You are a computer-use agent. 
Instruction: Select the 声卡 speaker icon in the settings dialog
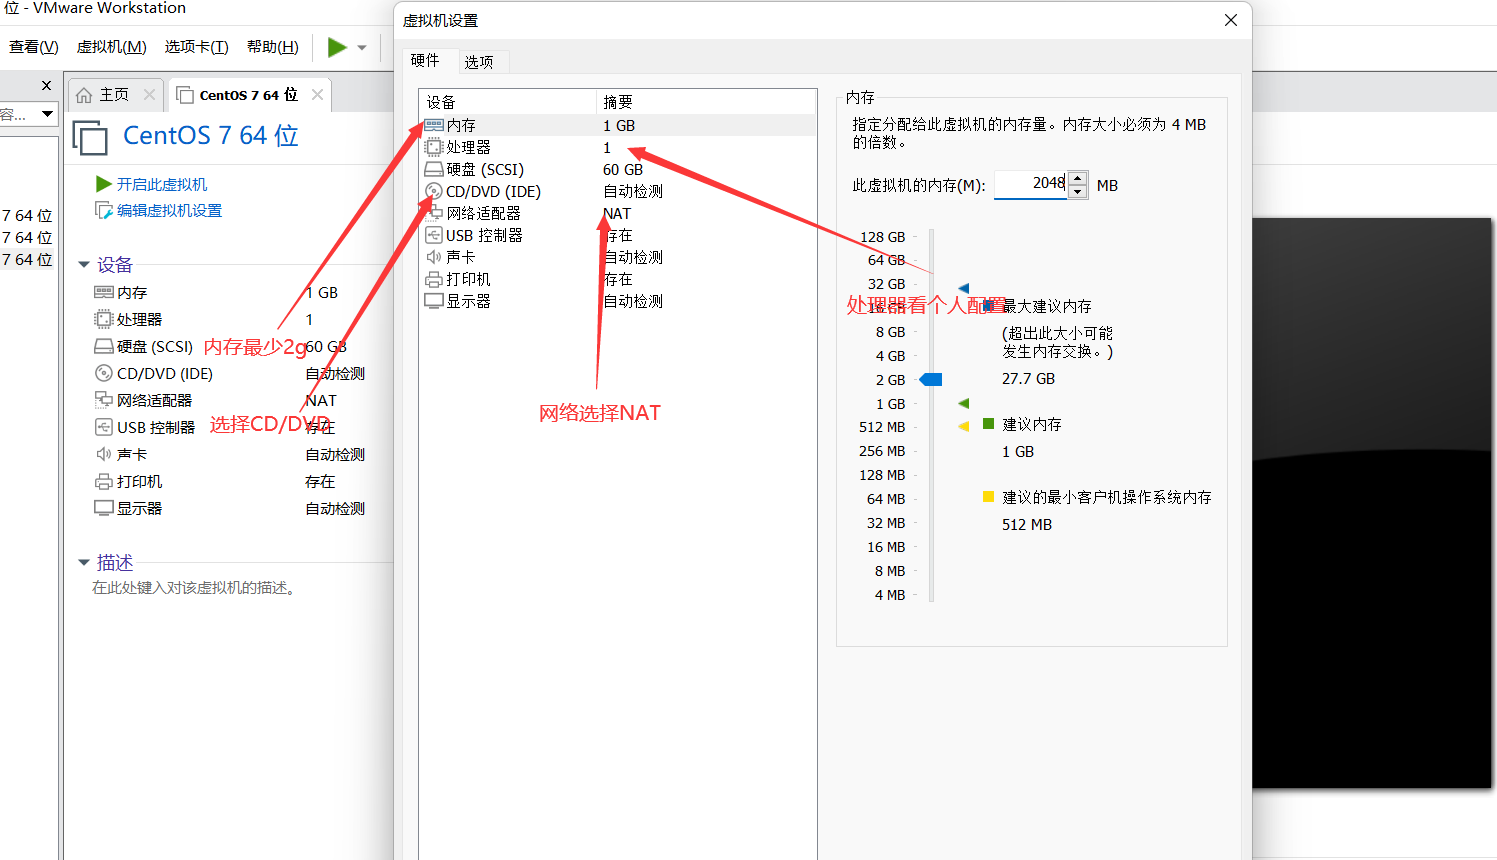434,257
